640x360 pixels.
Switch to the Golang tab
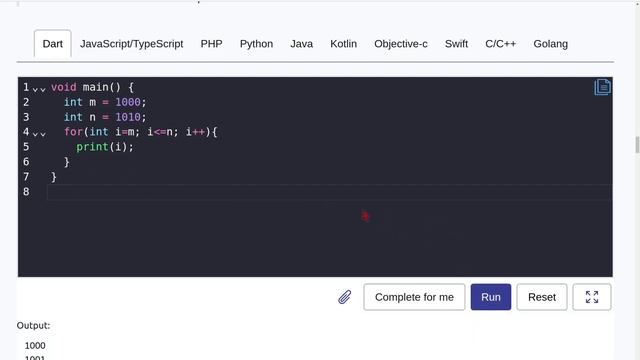[551, 44]
